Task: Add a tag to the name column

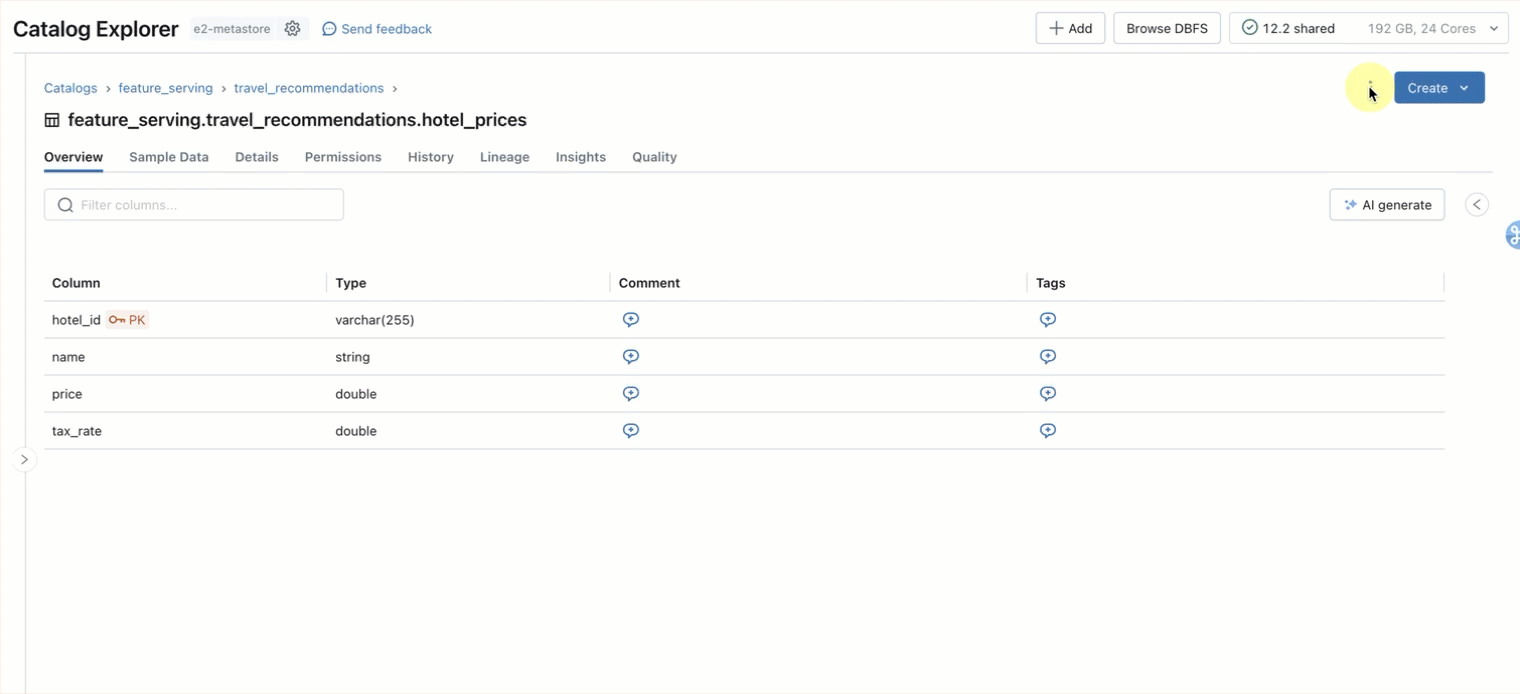Action: pos(1047,356)
